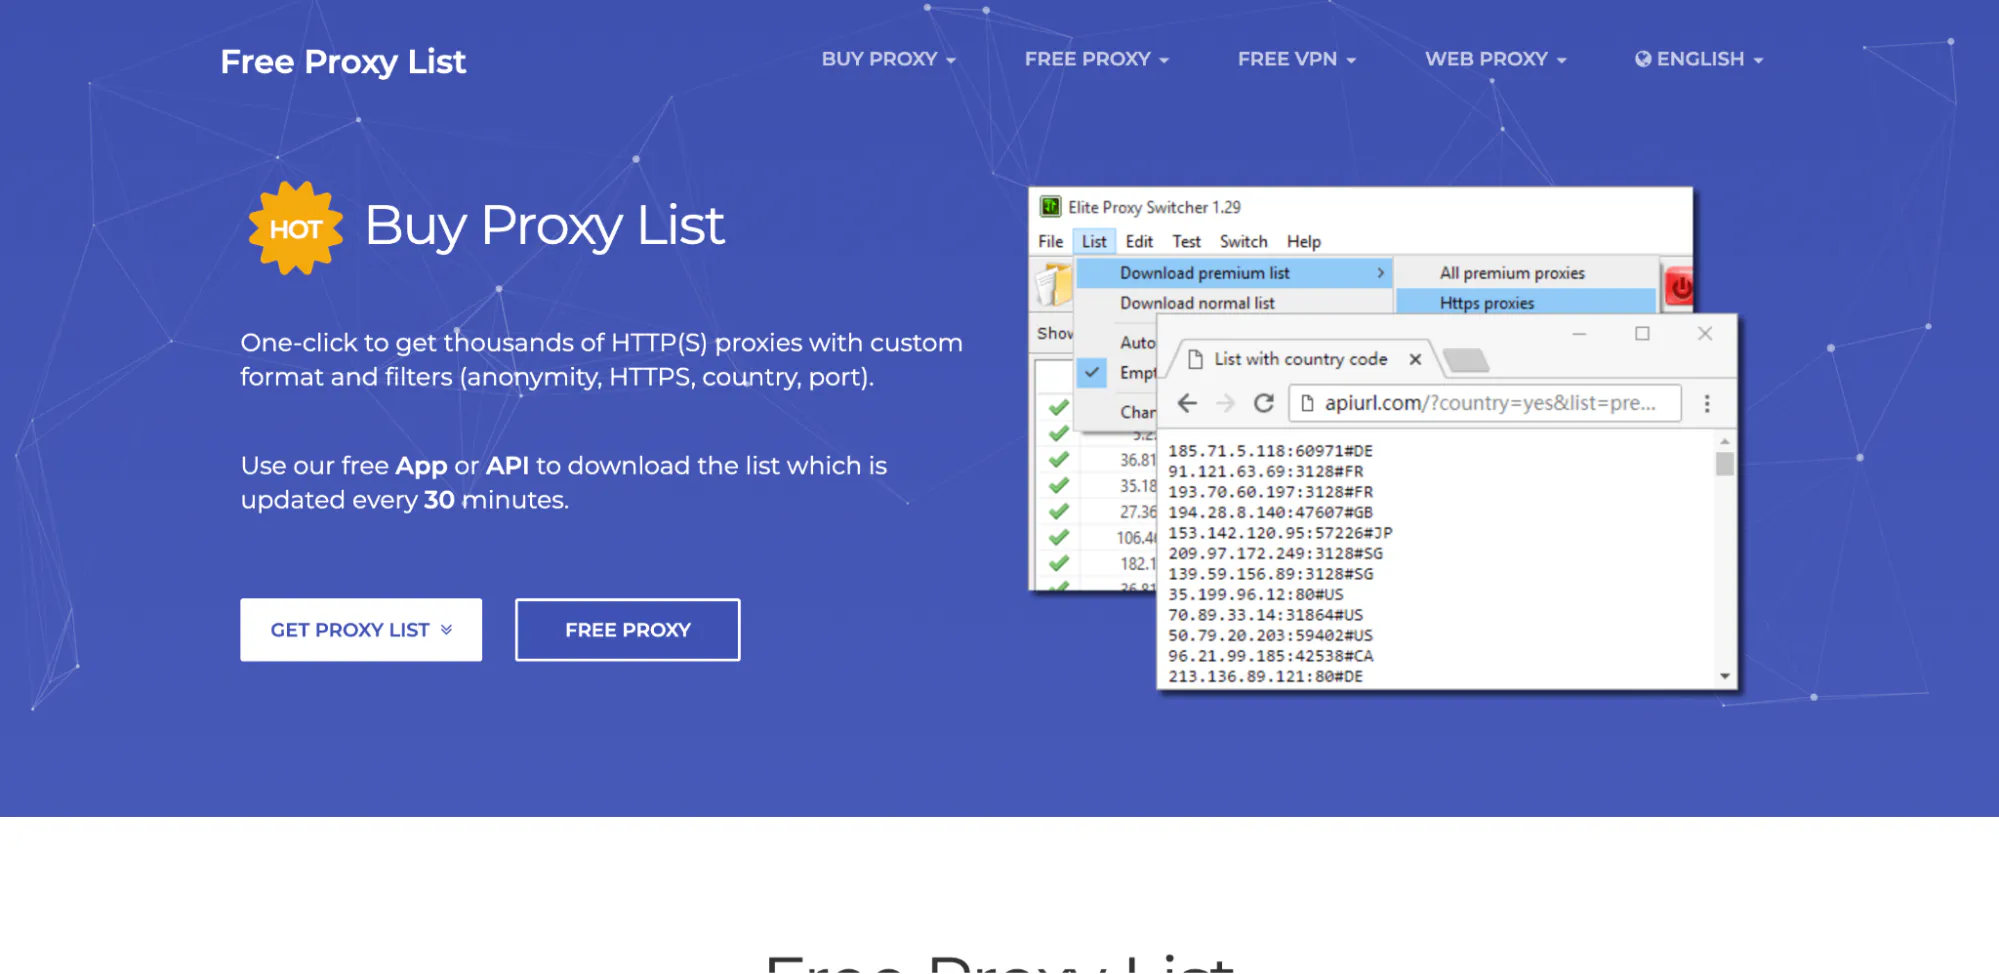Click the FREE PROXY outlined button

pos(628,630)
